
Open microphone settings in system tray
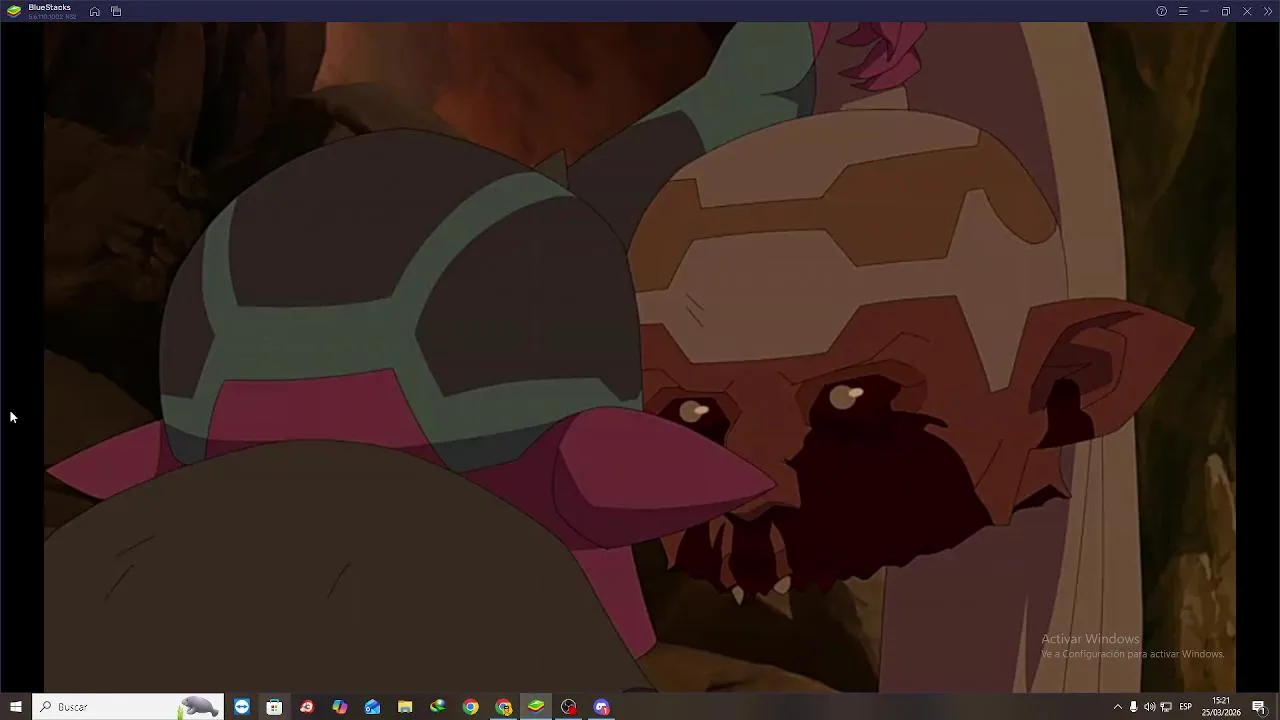(x=1133, y=707)
